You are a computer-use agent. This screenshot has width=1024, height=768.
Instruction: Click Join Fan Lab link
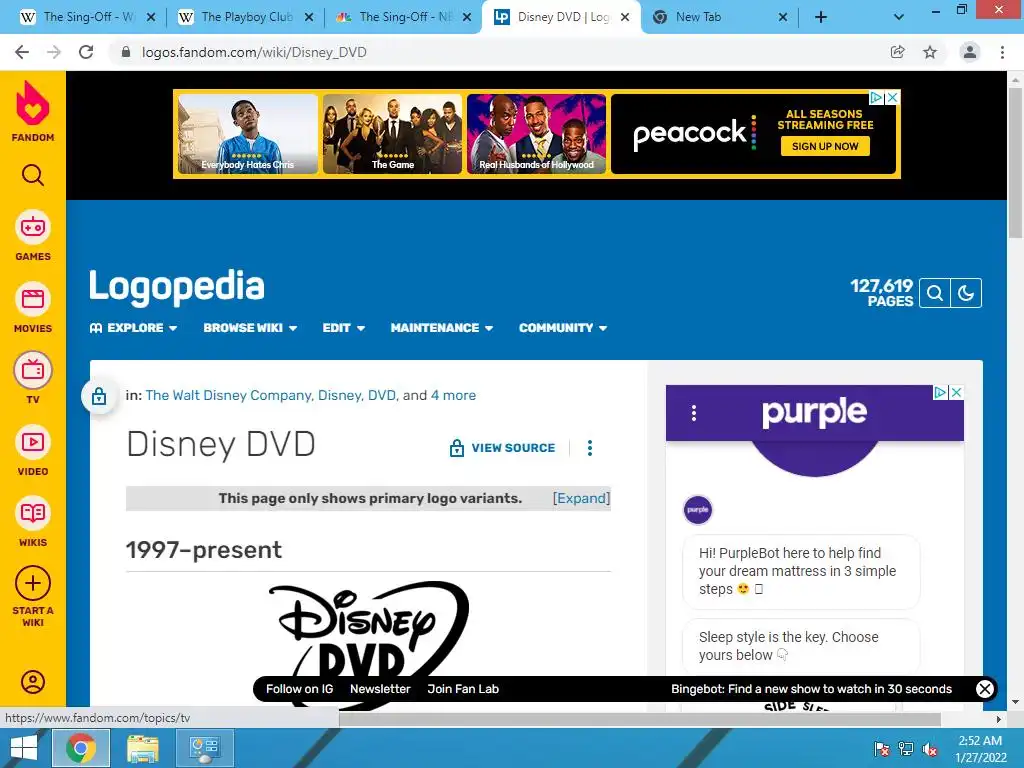(463, 689)
